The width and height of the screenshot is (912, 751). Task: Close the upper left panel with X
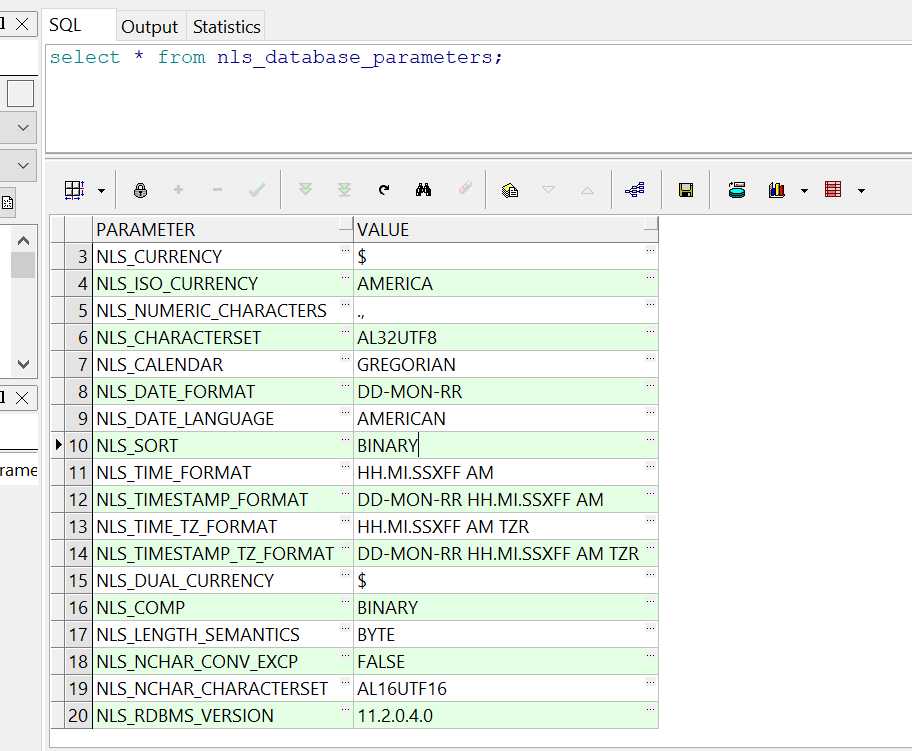pyautogui.click(x=22, y=24)
